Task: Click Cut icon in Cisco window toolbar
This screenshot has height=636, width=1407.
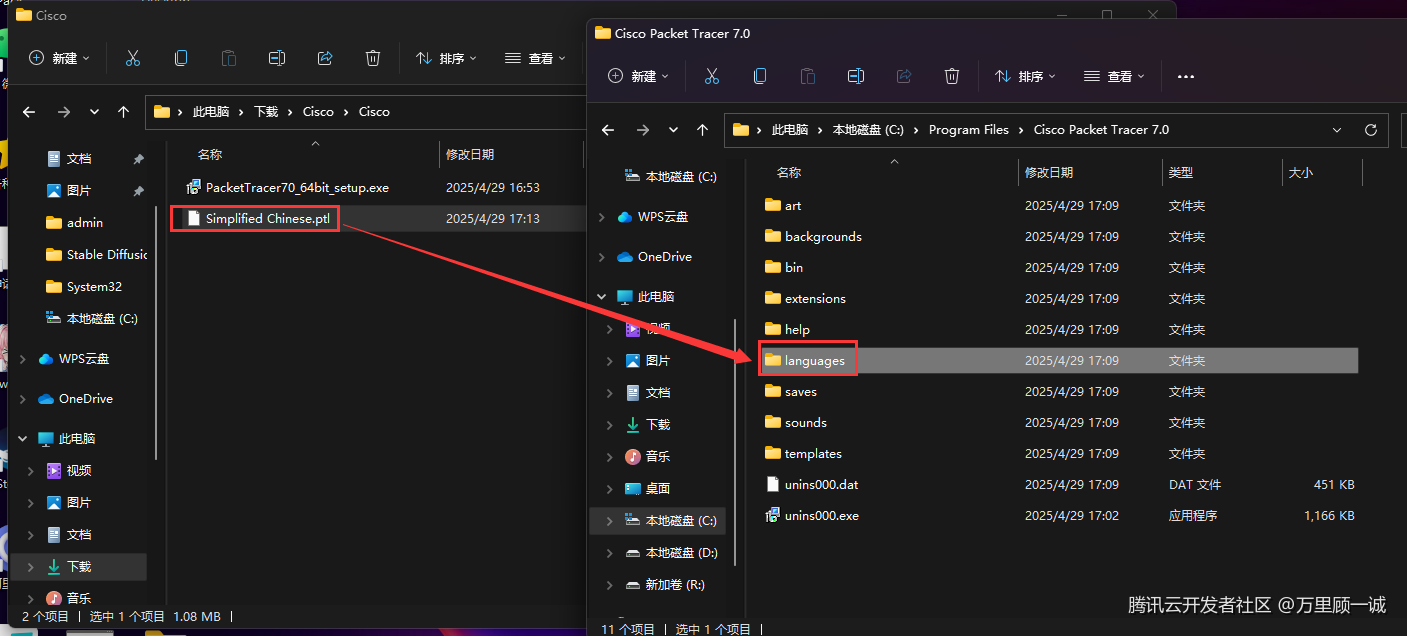Action: click(133, 58)
